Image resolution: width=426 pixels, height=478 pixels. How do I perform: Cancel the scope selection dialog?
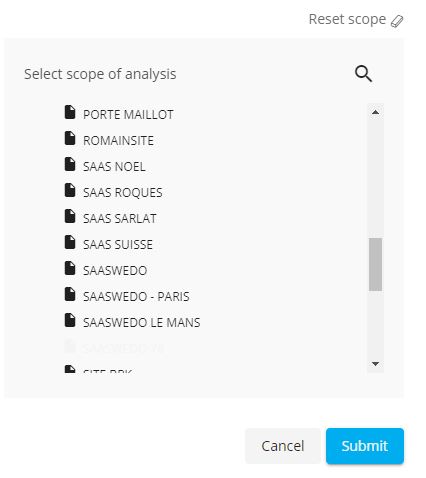click(283, 446)
